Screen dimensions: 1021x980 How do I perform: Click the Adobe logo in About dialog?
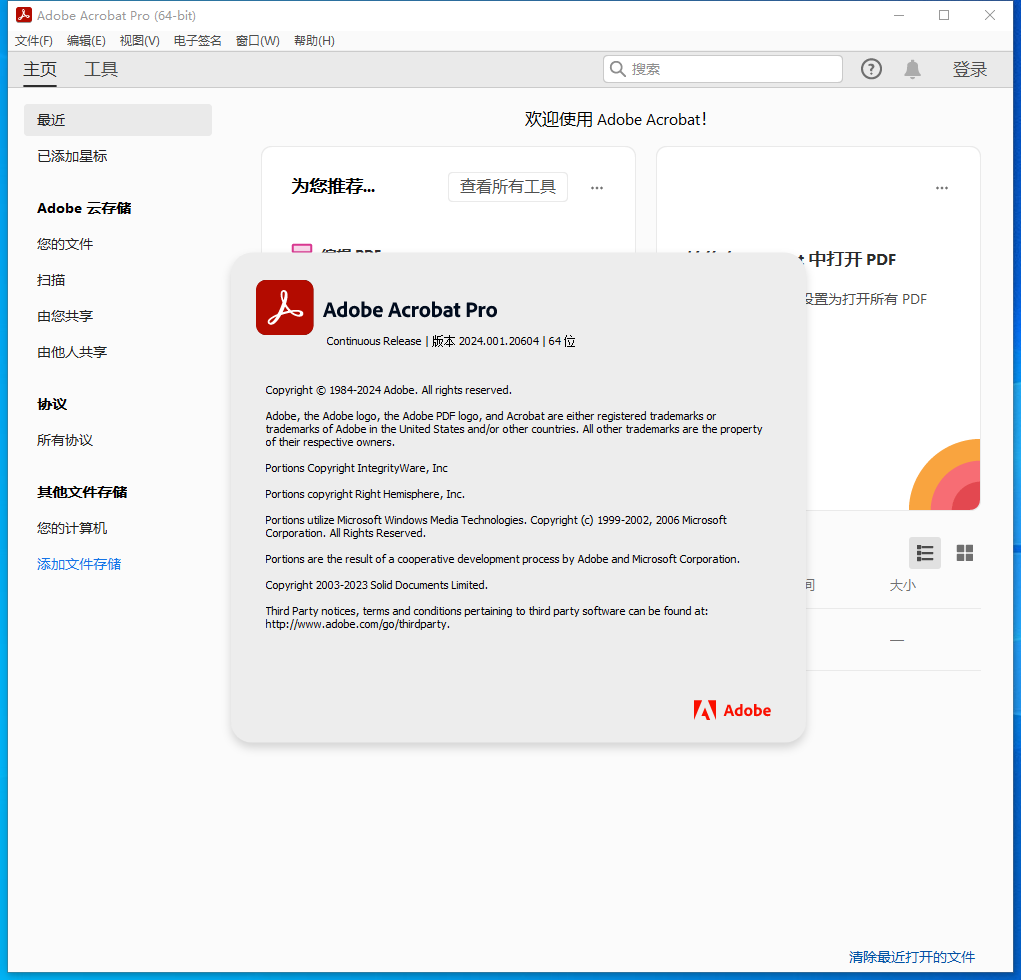(732, 710)
